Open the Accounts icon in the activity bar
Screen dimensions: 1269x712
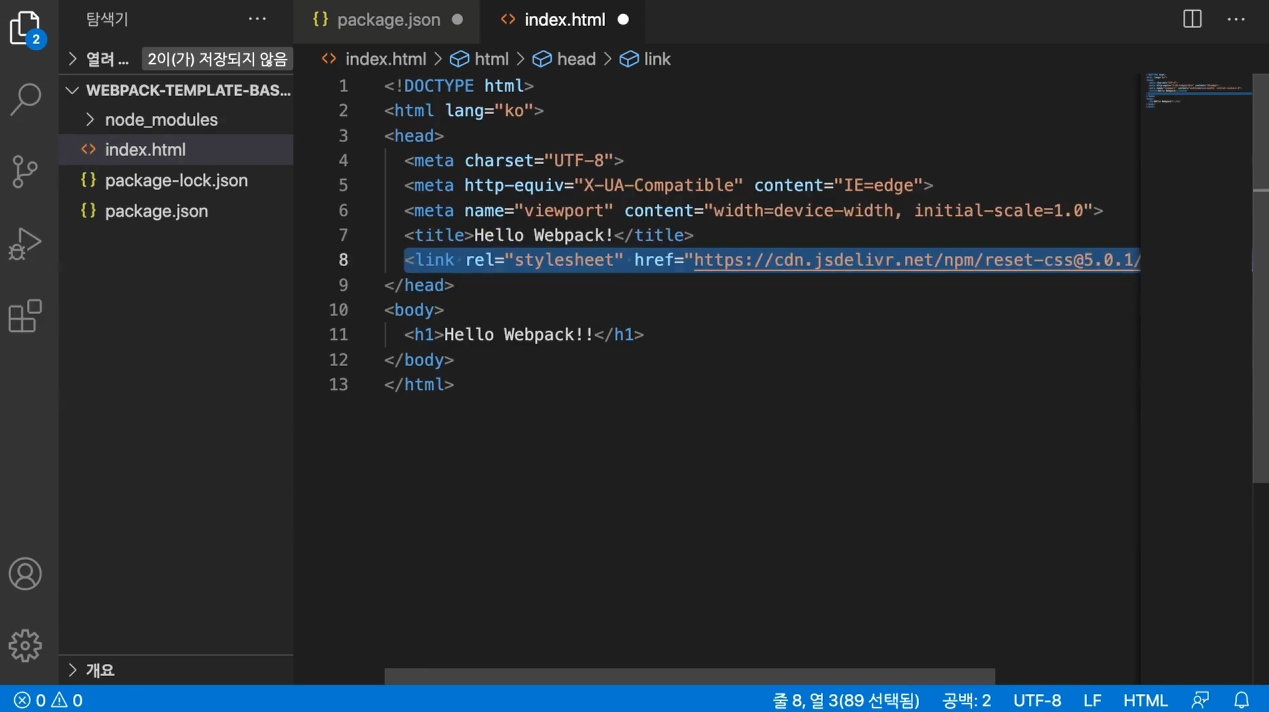pyautogui.click(x=25, y=574)
